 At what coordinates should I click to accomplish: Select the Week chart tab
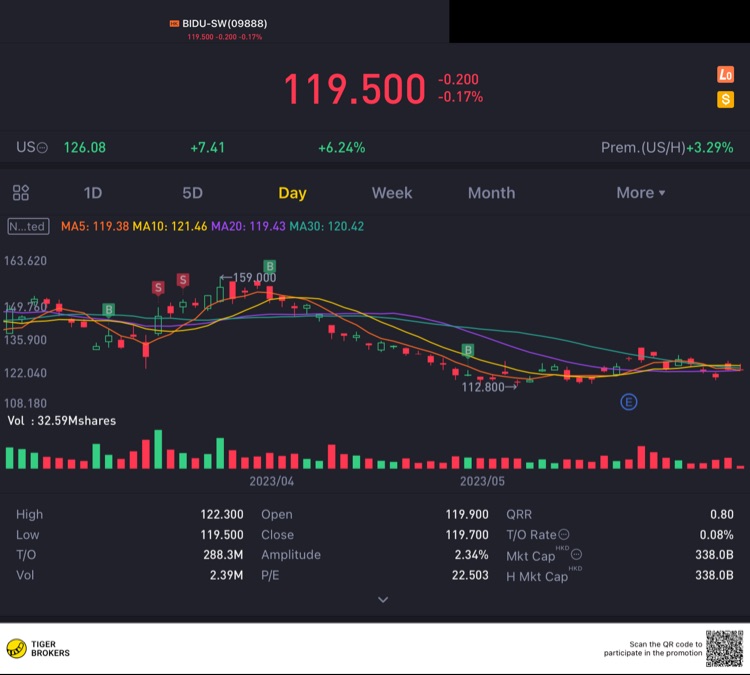[392, 193]
